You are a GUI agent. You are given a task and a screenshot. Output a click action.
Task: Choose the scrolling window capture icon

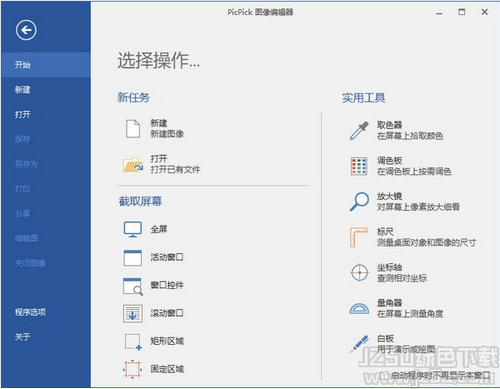[133, 313]
